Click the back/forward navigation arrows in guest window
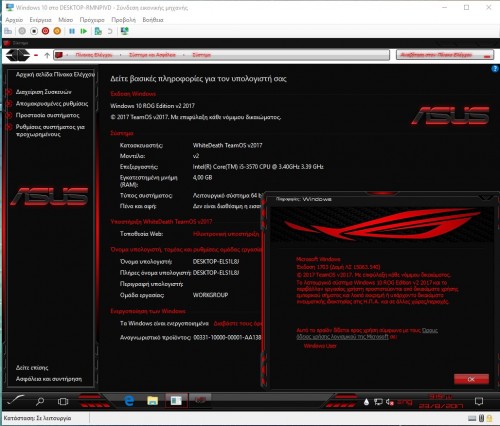Screen dimensions: 500x426 coord(18,55)
